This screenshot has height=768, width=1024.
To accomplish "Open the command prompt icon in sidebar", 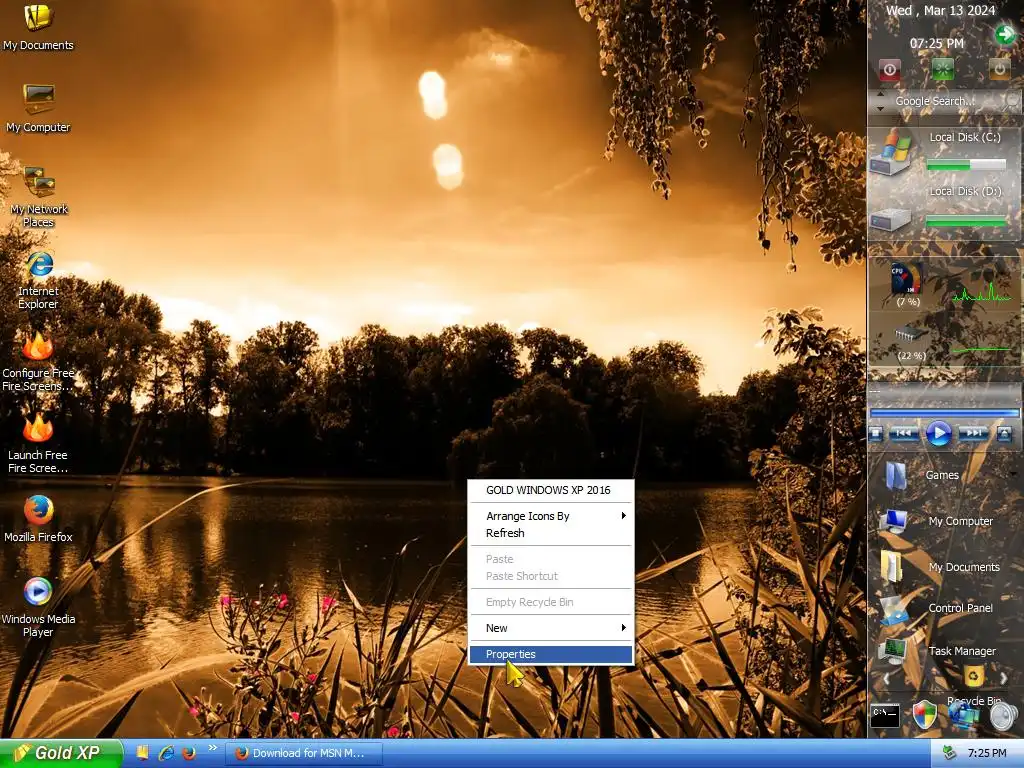I will pos(886,714).
